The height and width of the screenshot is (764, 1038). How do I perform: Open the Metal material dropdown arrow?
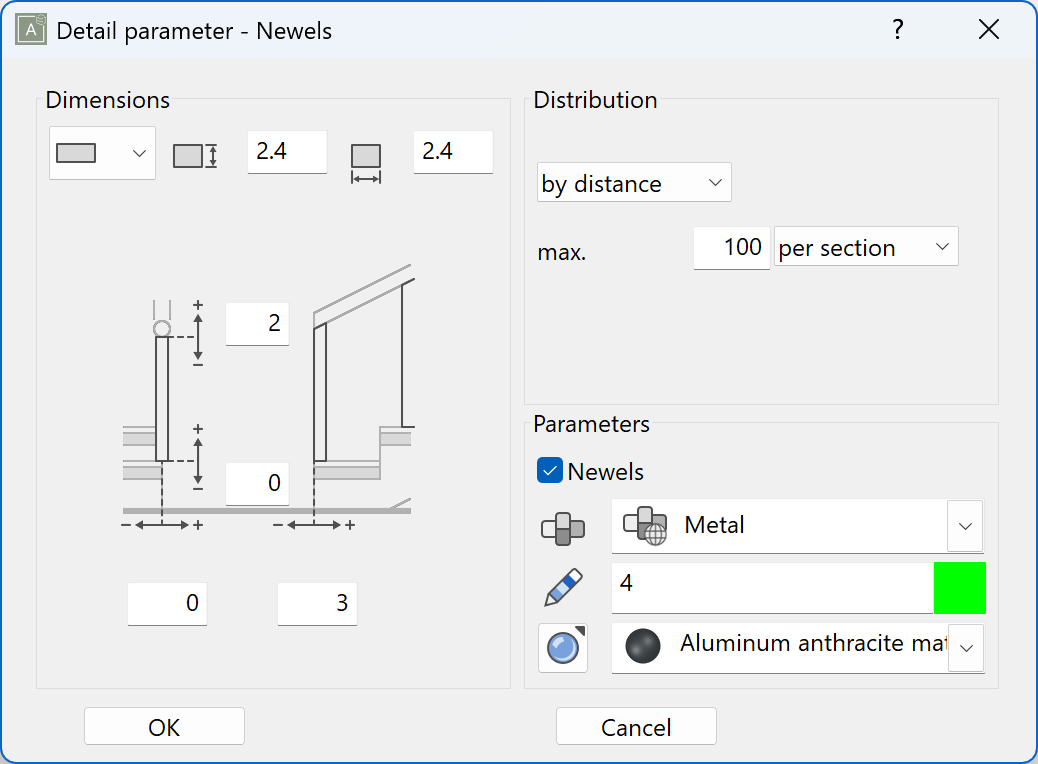[x=965, y=526]
